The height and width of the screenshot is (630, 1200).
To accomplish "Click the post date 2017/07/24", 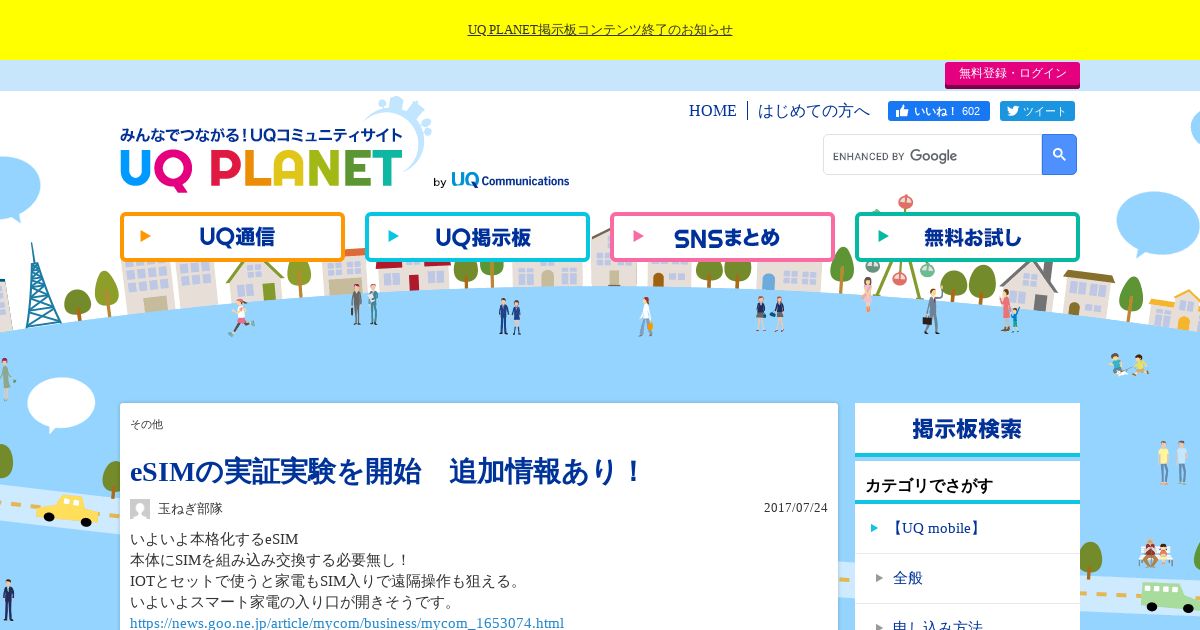I will [796, 508].
